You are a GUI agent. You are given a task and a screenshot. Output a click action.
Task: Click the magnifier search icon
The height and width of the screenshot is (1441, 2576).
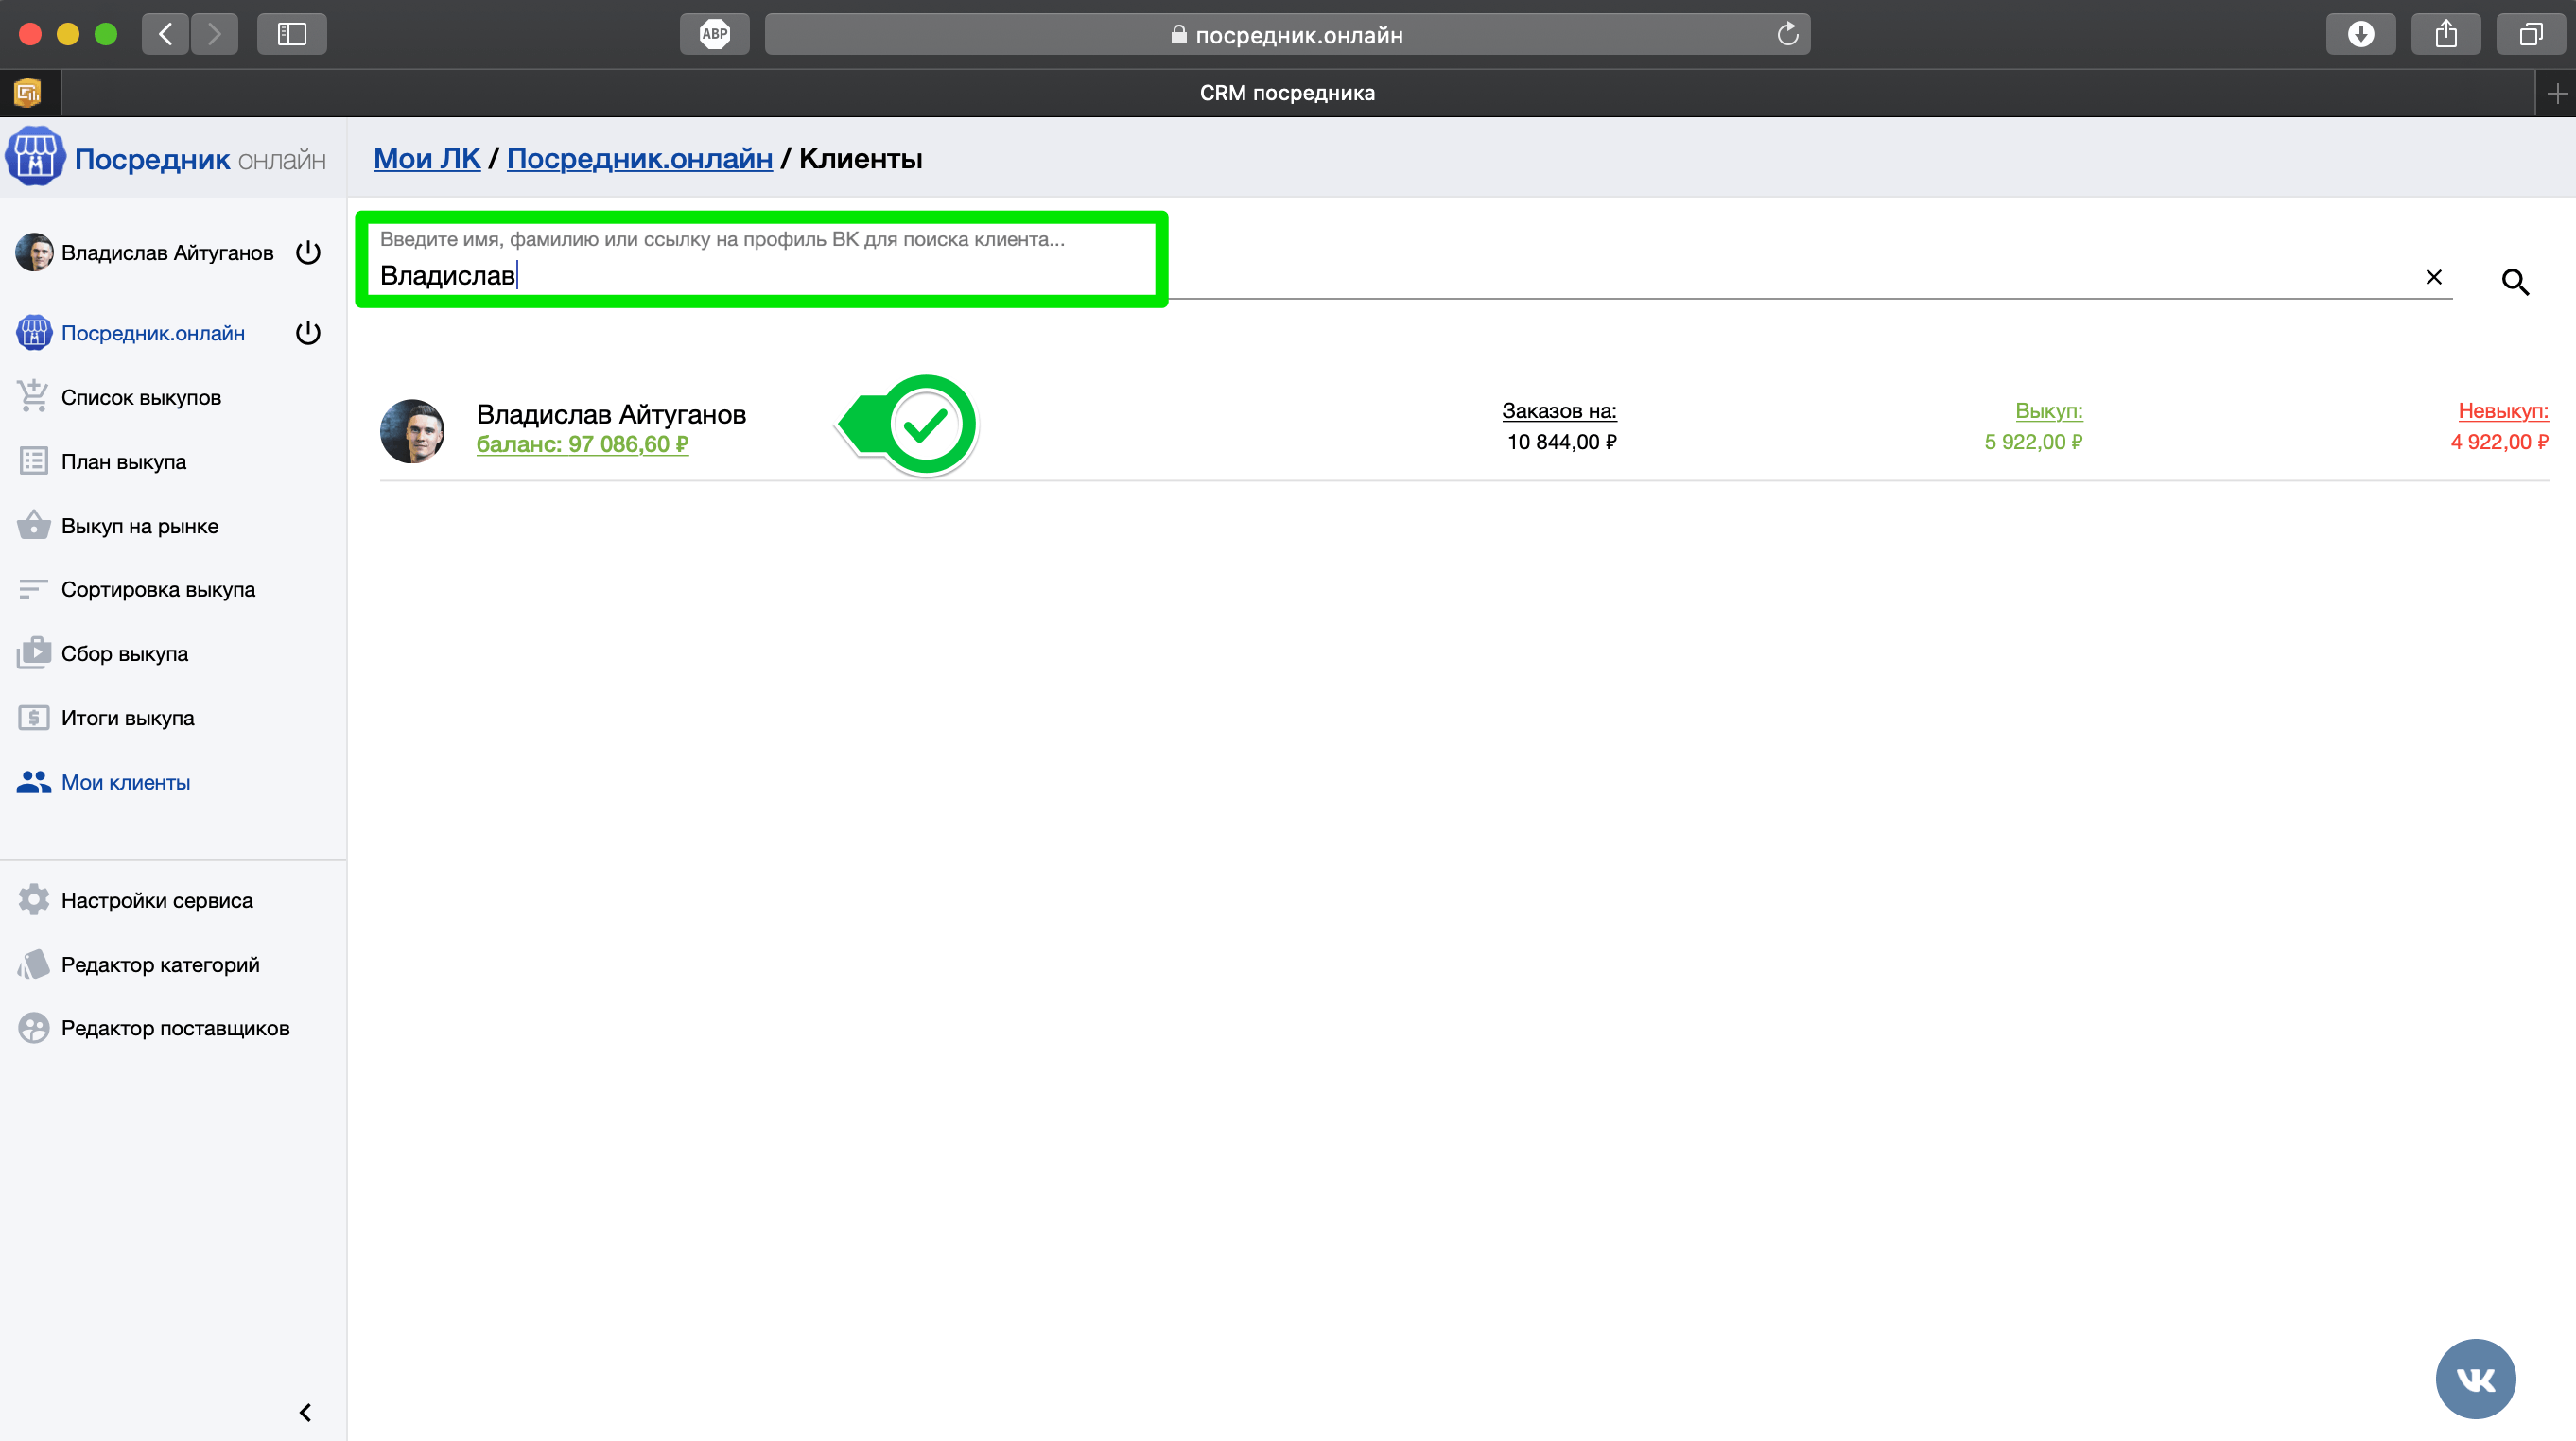[x=2515, y=282]
